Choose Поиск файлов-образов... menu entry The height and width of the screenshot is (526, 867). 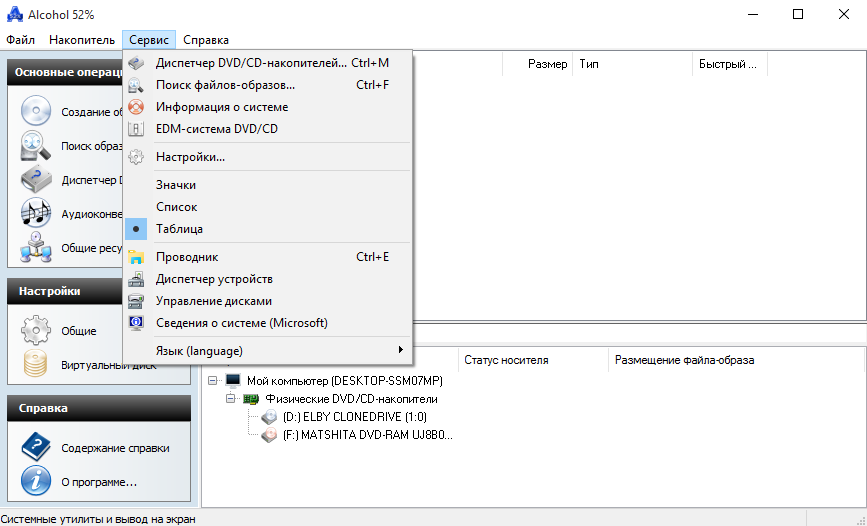click(x=268, y=85)
